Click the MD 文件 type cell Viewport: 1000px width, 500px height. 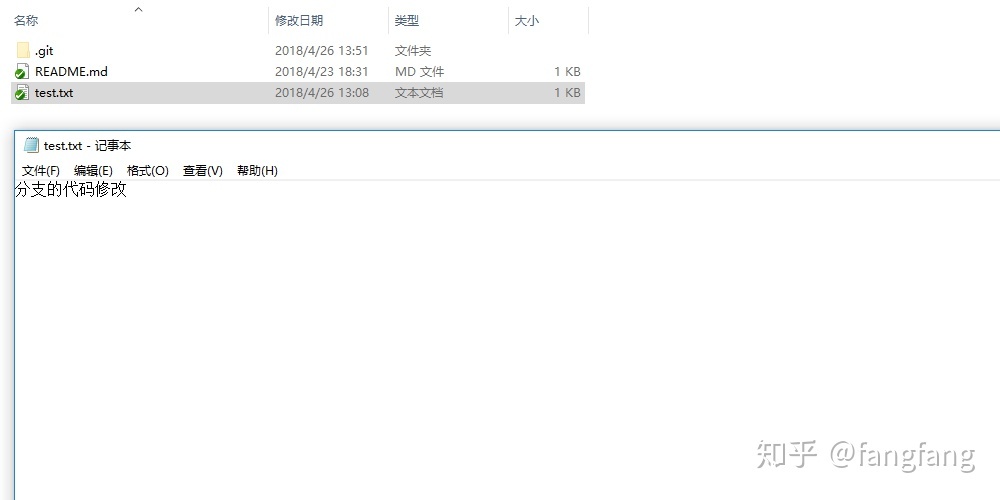coord(419,71)
